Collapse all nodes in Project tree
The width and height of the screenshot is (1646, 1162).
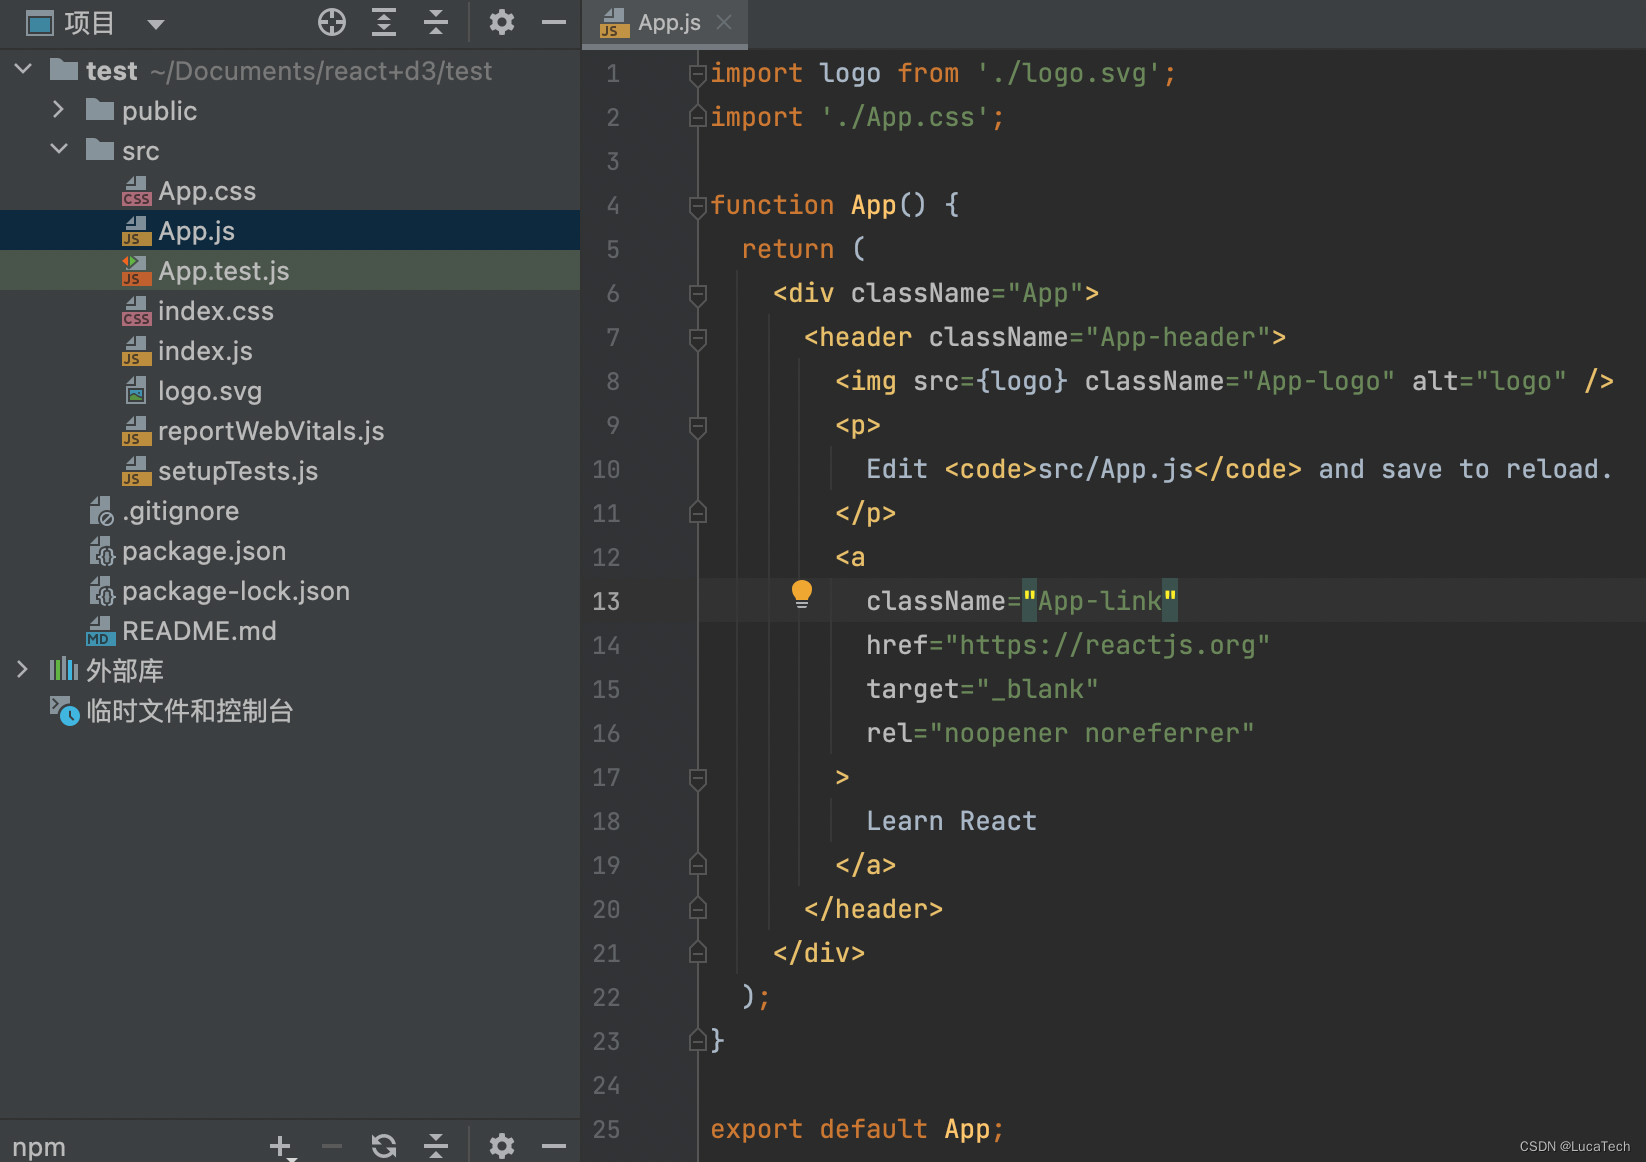pyautogui.click(x=436, y=22)
